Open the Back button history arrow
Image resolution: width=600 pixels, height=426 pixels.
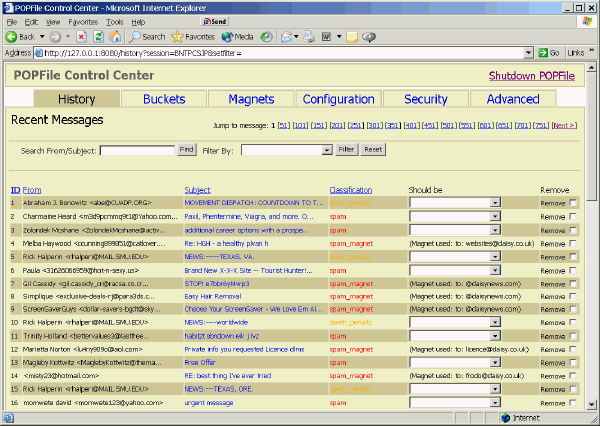tap(42, 37)
